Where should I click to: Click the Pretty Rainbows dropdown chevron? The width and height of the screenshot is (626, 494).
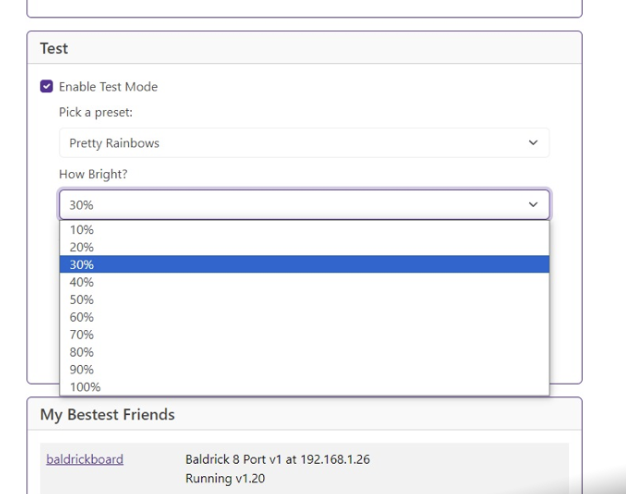point(533,143)
